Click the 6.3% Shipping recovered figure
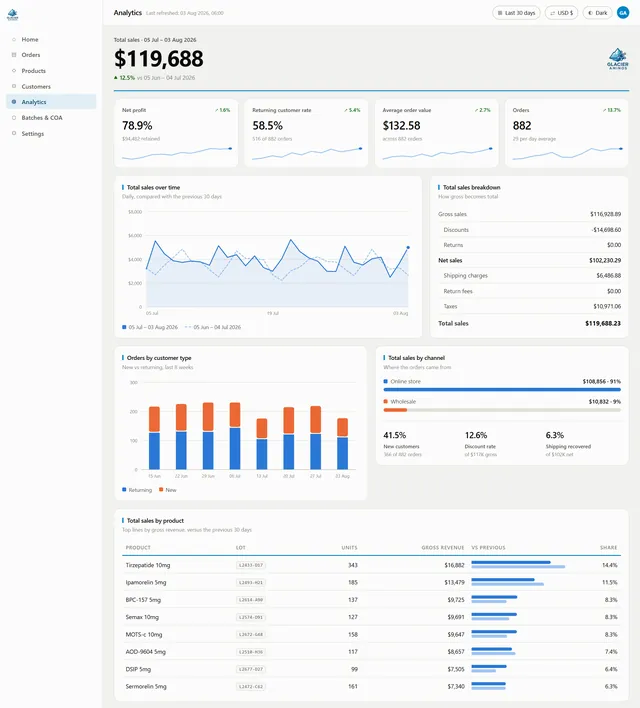The image size is (640, 708). click(555, 435)
